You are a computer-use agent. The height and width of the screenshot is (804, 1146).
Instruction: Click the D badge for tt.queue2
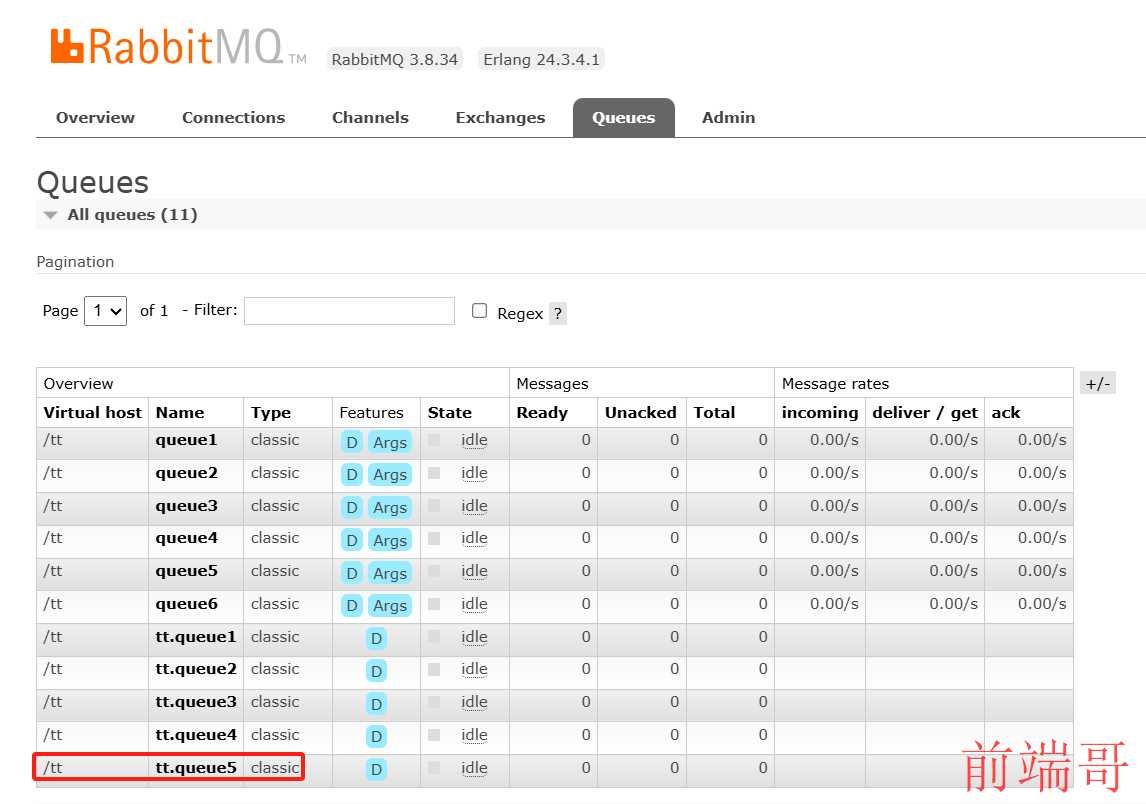pos(376,671)
